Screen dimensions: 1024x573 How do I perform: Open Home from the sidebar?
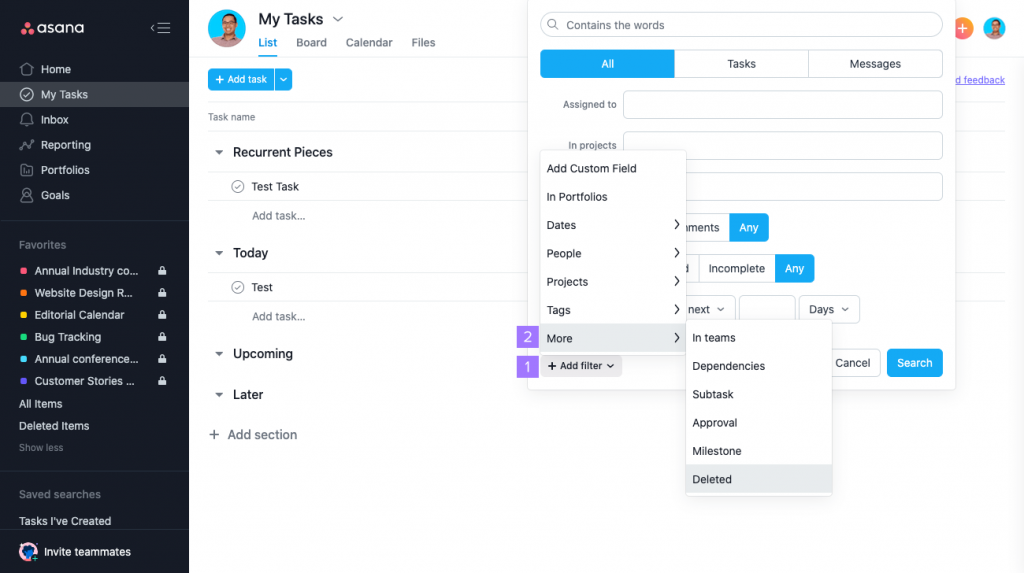pos(55,69)
